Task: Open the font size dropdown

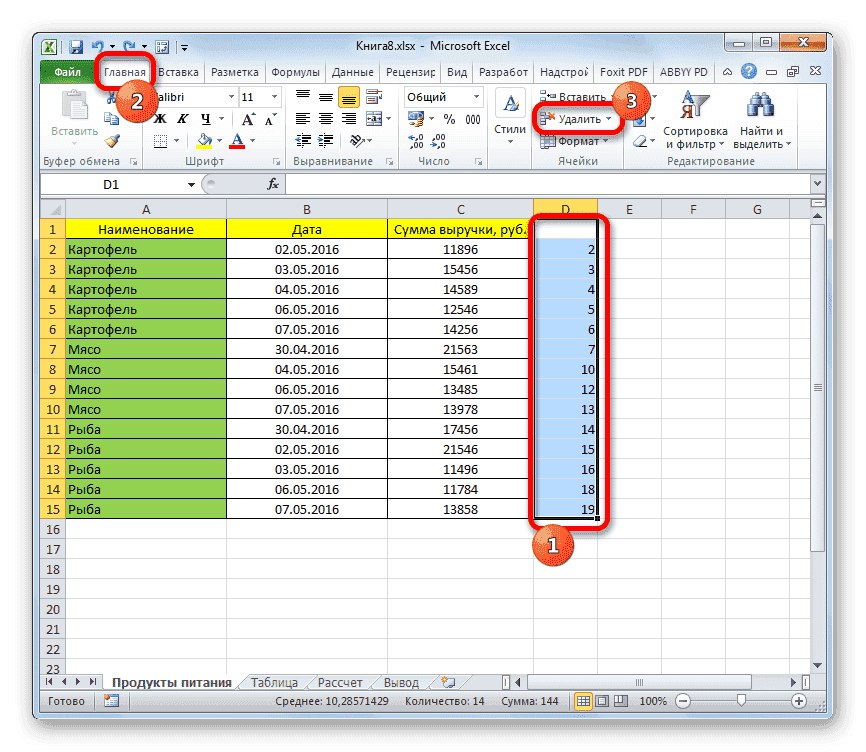Action: [x=274, y=96]
